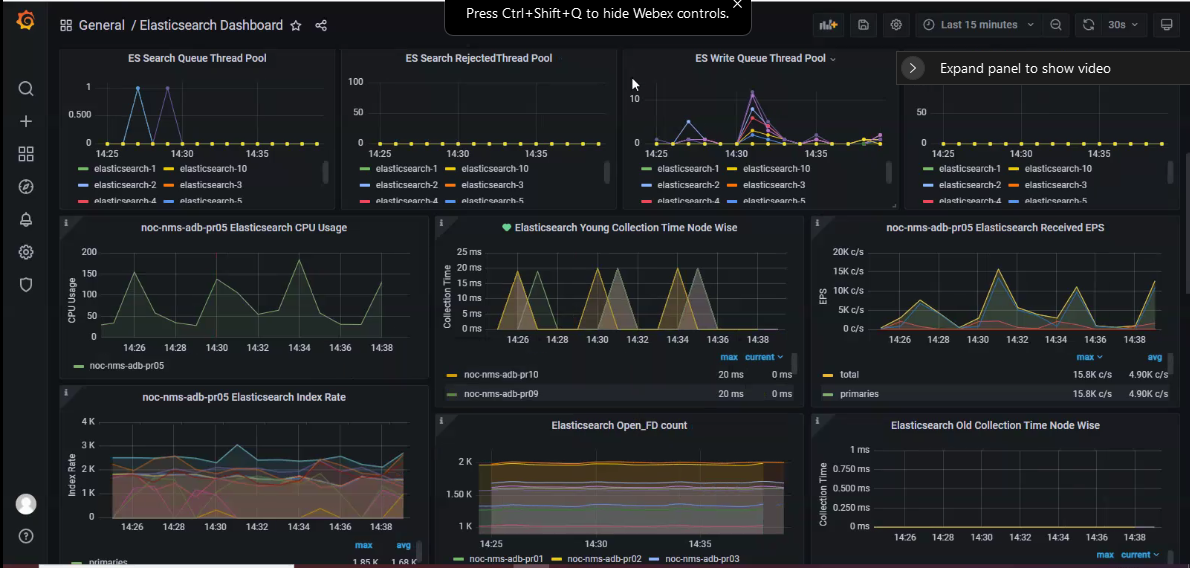The image size is (1190, 568).
Task: Zoom out the time range
Action: pyautogui.click(x=1056, y=25)
